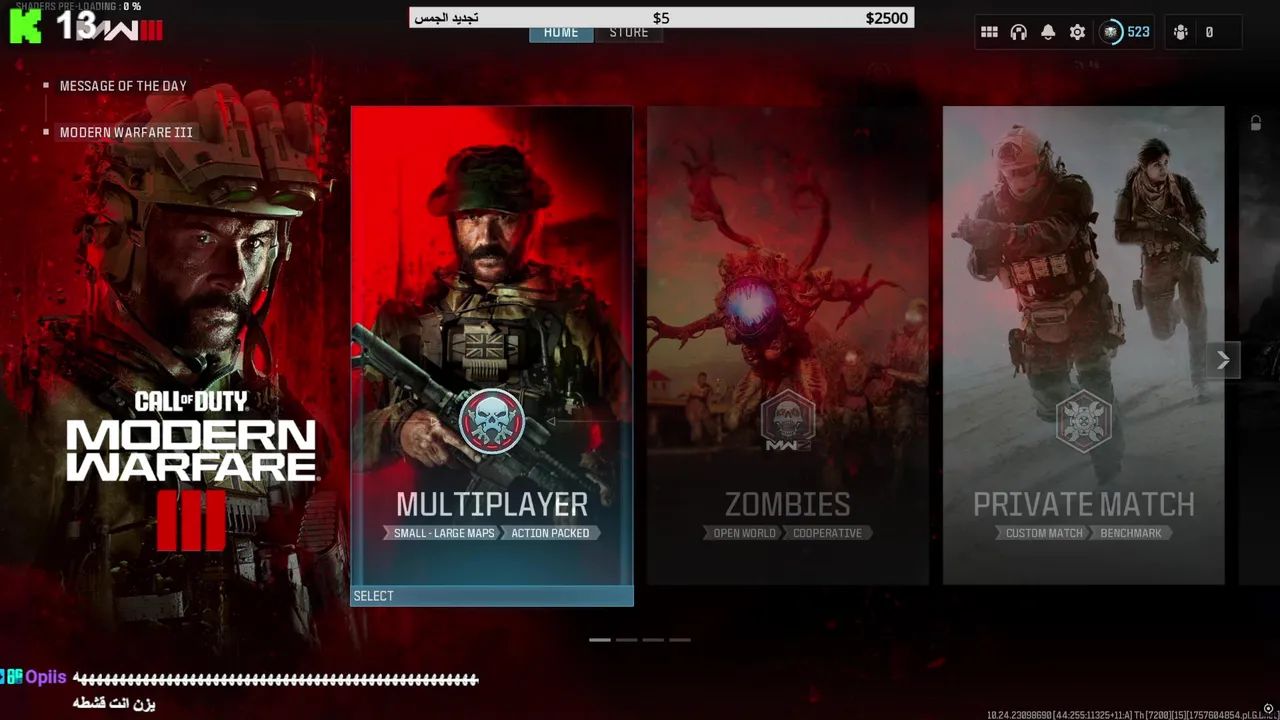Click the COOPERATIVE tag
The width and height of the screenshot is (1280, 720).
pyautogui.click(x=827, y=533)
